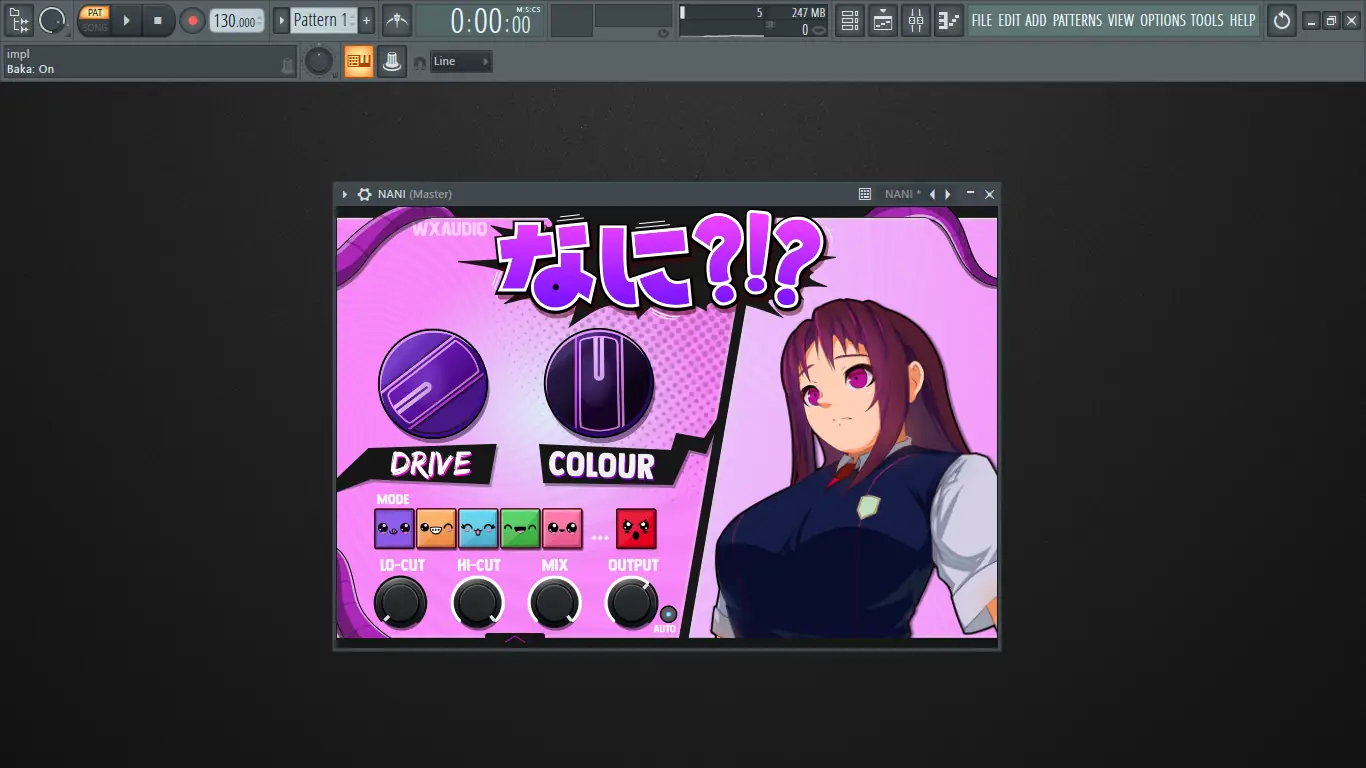Click the metronome circle knob in the top toolbar

click(x=52, y=20)
